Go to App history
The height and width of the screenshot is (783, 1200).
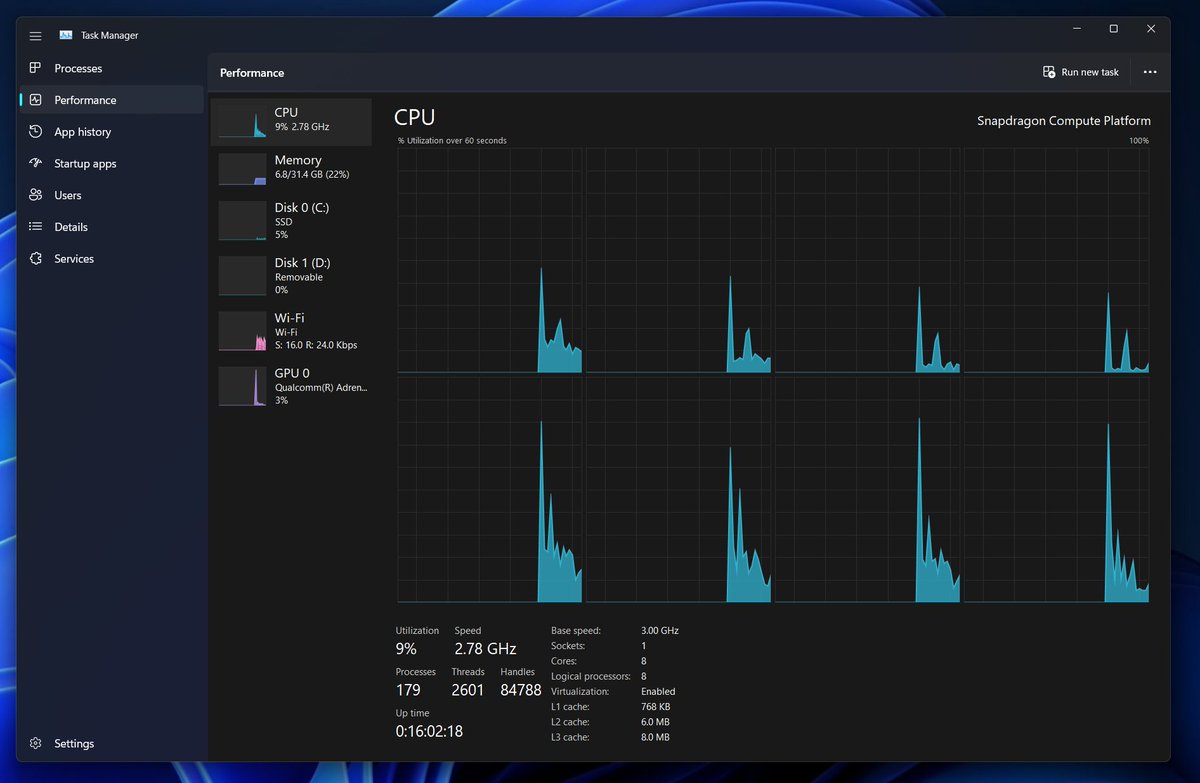click(x=111, y=132)
